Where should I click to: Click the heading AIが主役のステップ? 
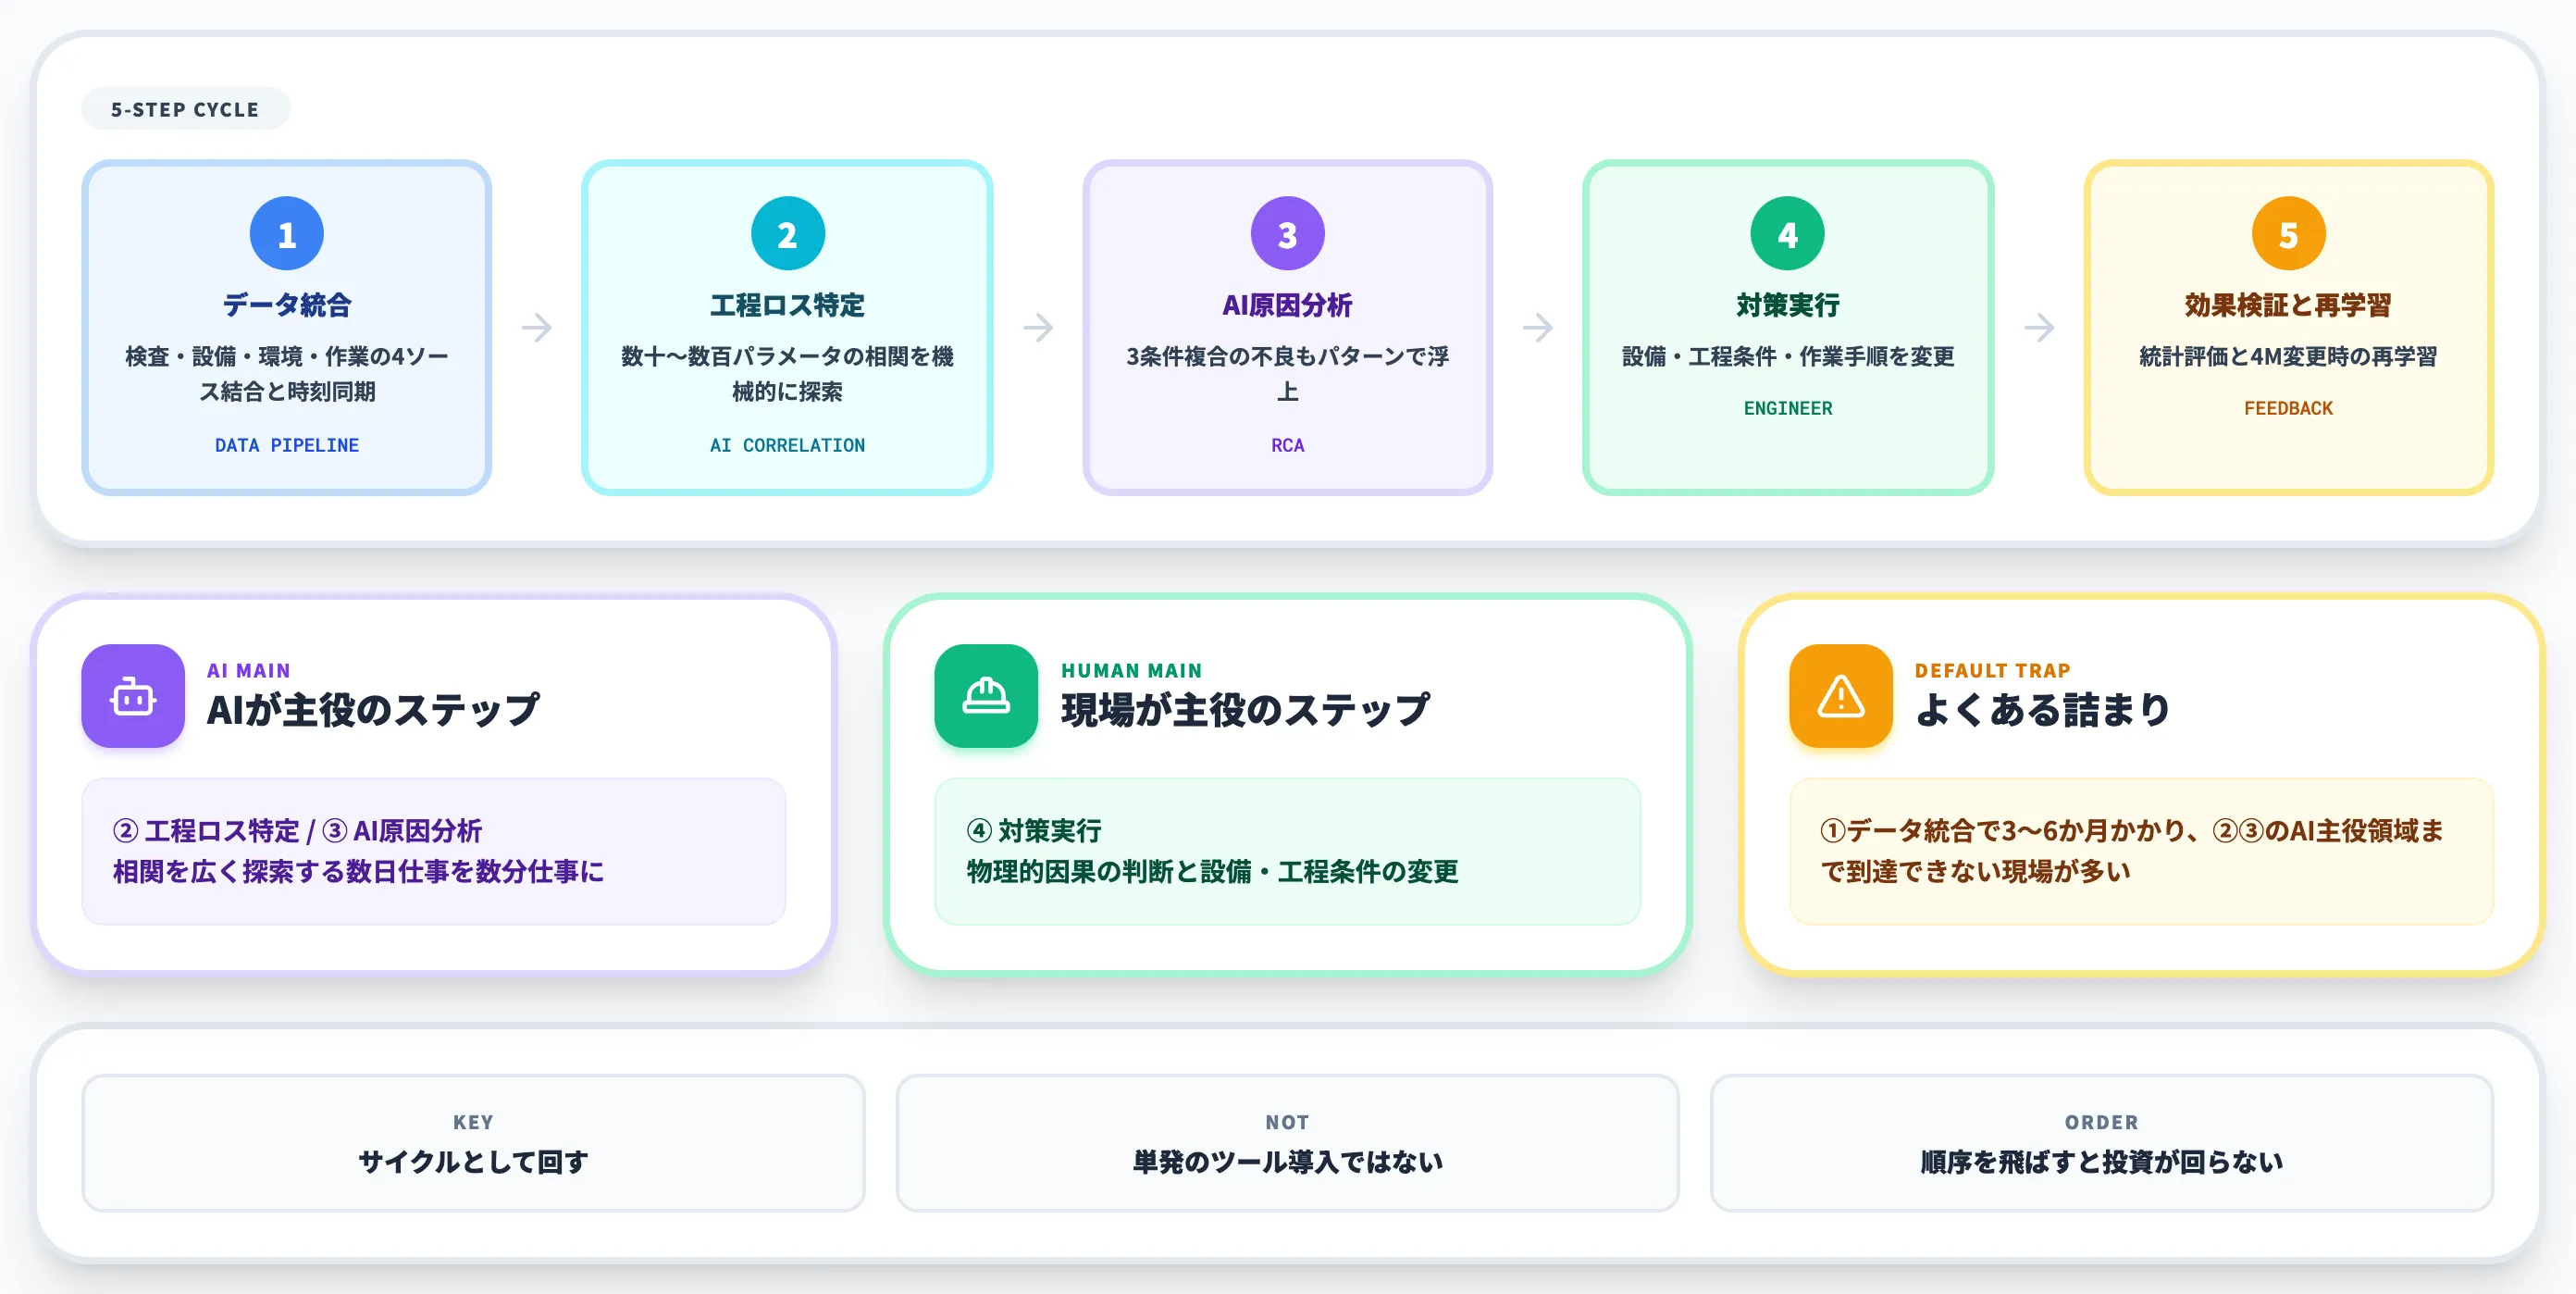click(373, 710)
